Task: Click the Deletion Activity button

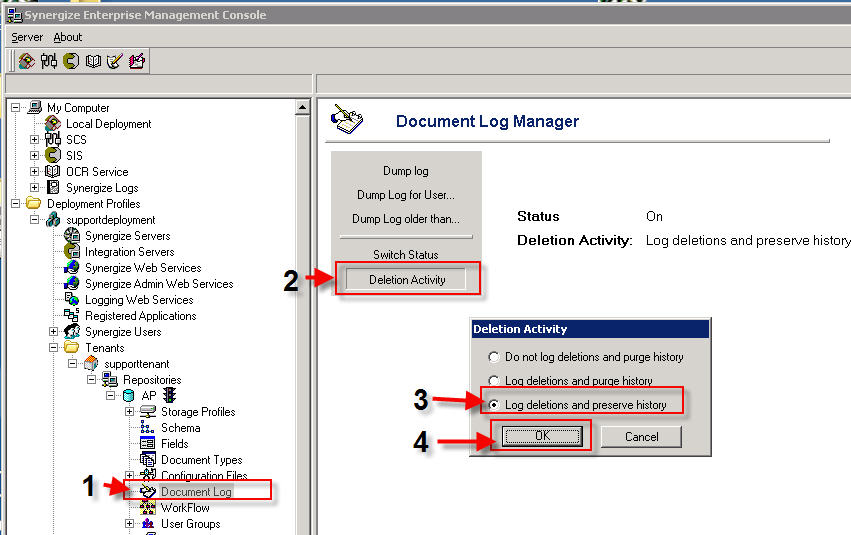Action: pos(406,279)
